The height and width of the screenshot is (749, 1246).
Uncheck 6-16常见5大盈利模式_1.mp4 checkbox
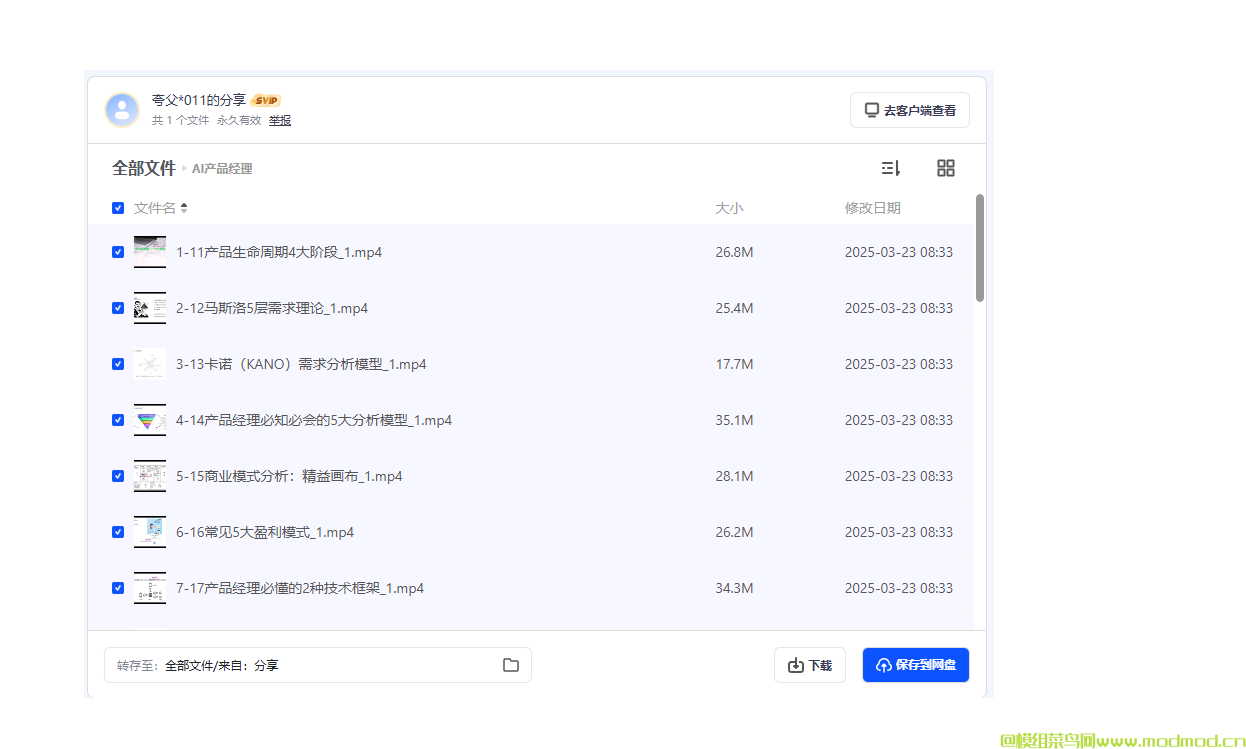tap(118, 532)
